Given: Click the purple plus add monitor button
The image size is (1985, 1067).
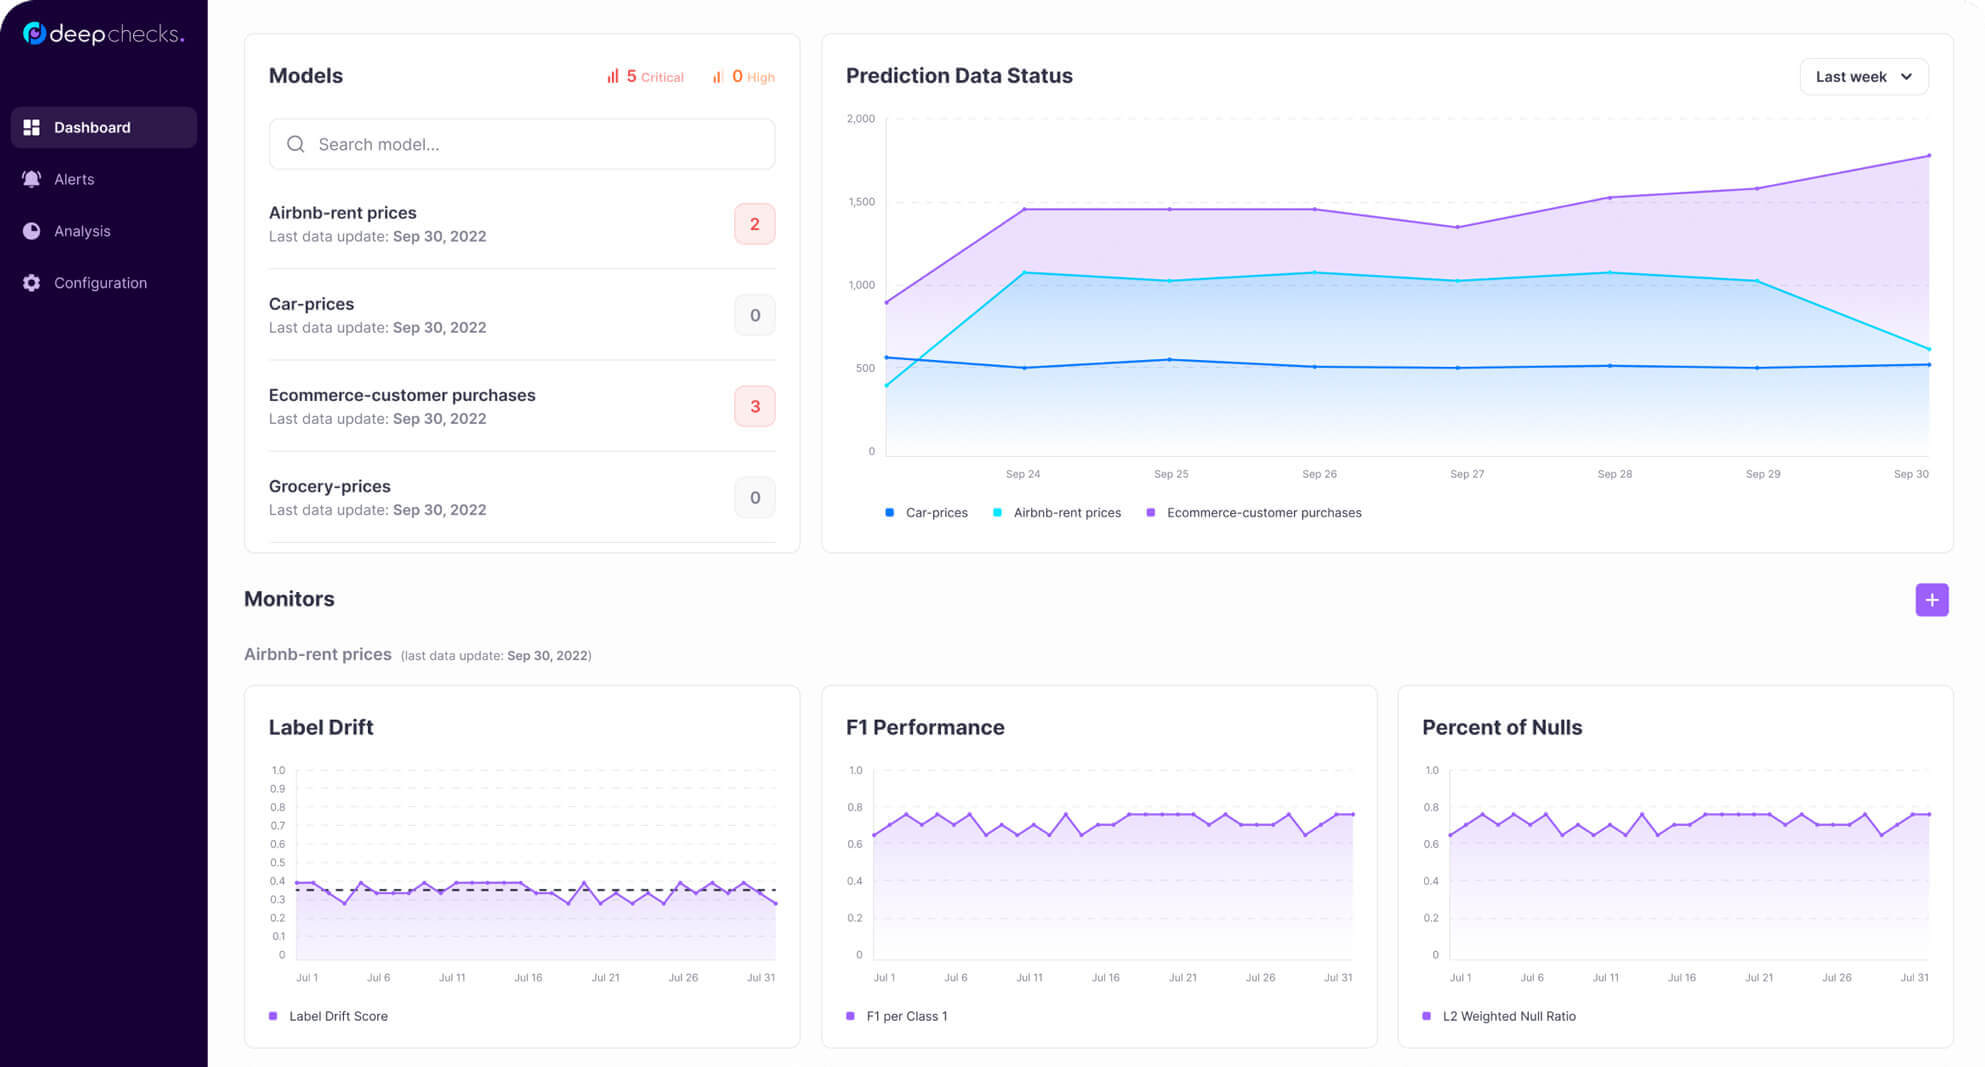Looking at the screenshot, I should [1931, 600].
